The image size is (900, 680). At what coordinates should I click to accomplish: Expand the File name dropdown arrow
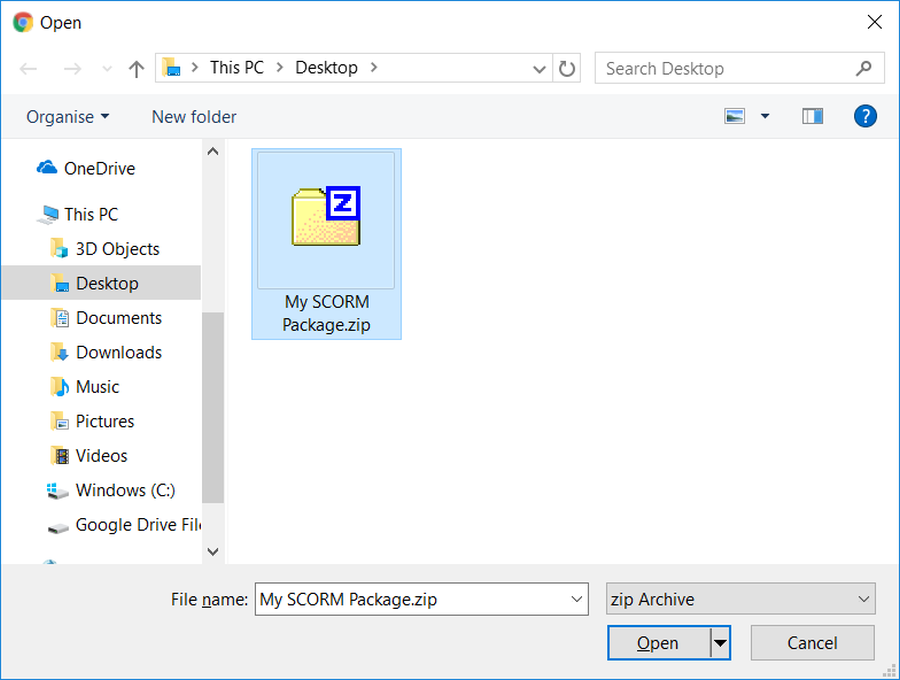(577, 599)
